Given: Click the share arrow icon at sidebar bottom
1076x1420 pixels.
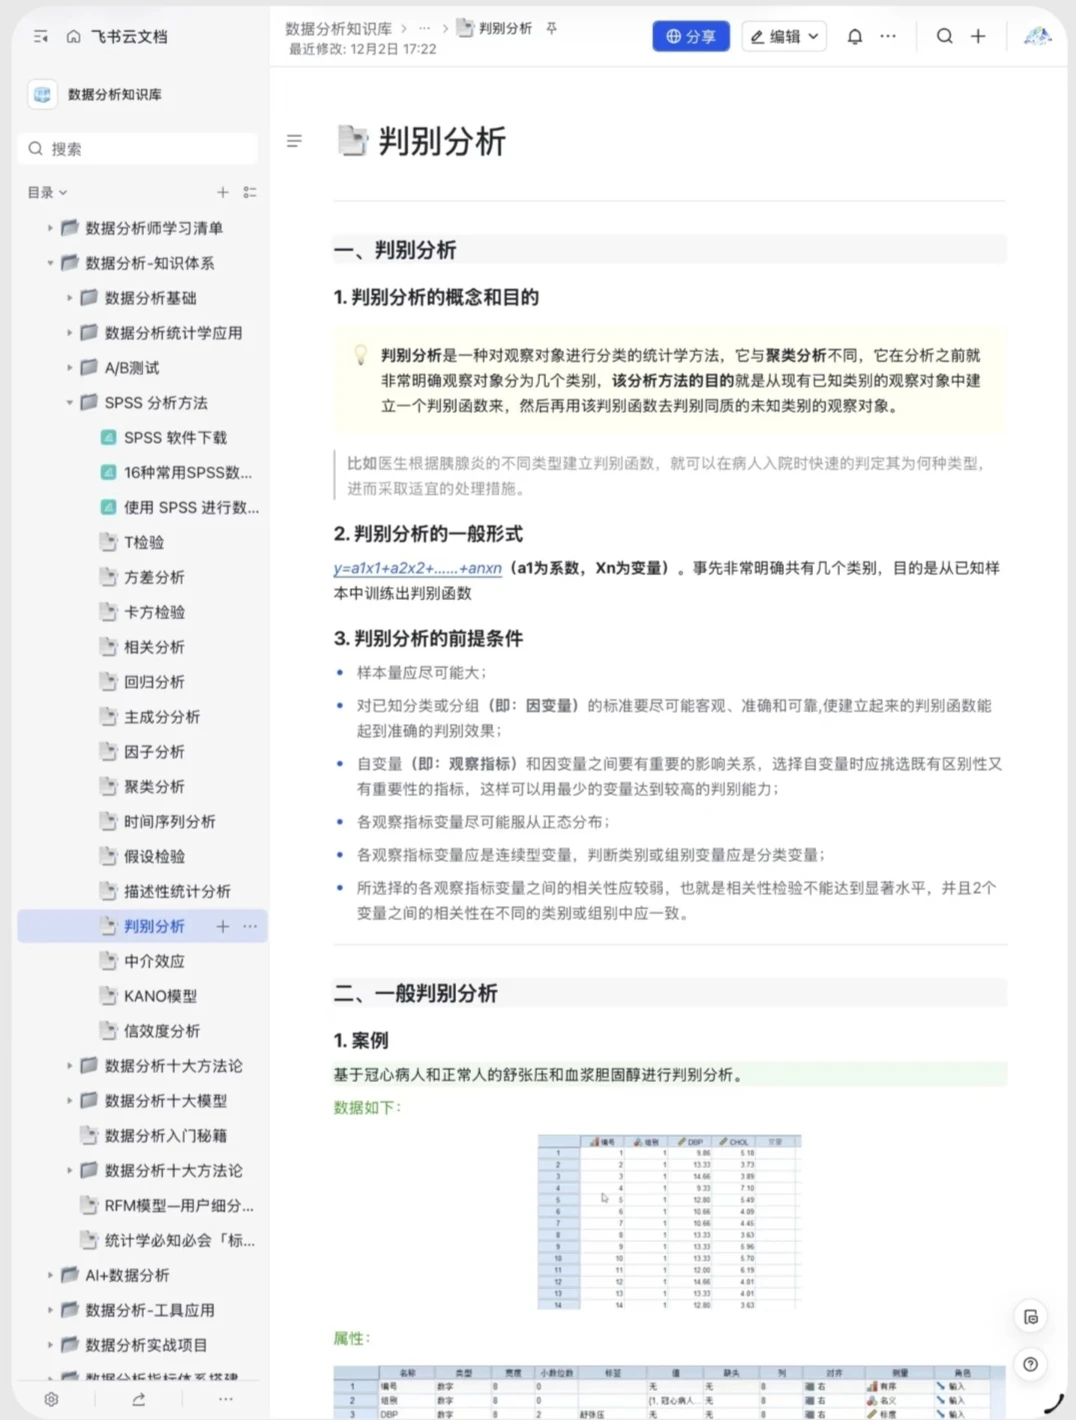Looking at the screenshot, I should [138, 1399].
